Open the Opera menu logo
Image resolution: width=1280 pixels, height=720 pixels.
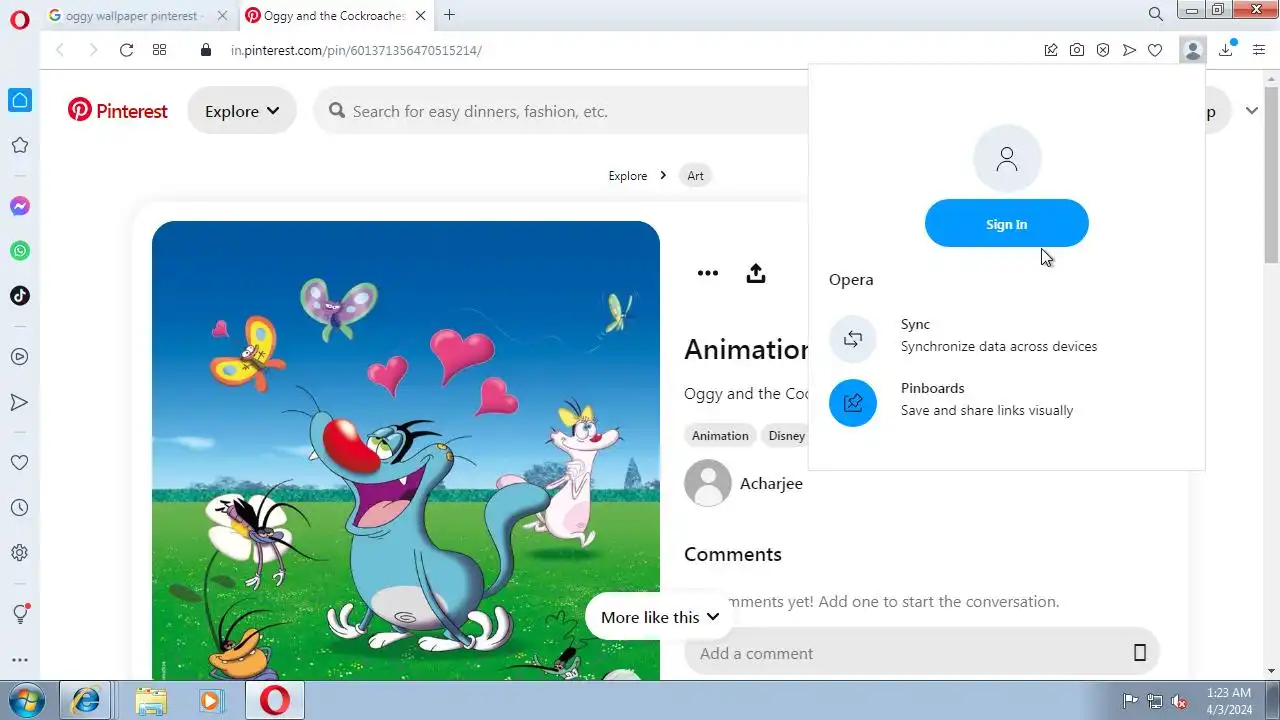tap(19, 19)
